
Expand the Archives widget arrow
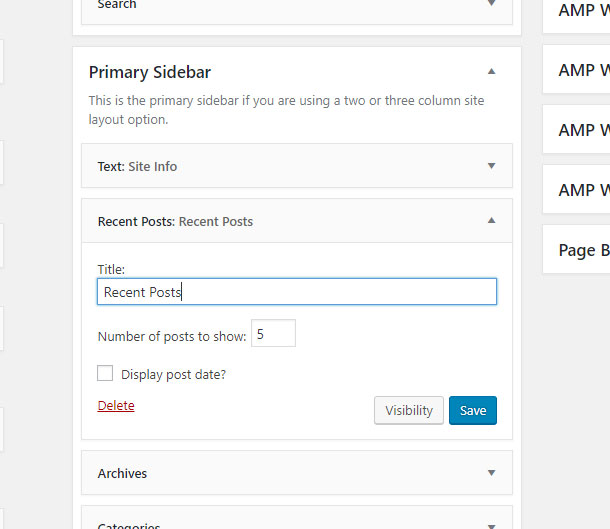(x=491, y=473)
